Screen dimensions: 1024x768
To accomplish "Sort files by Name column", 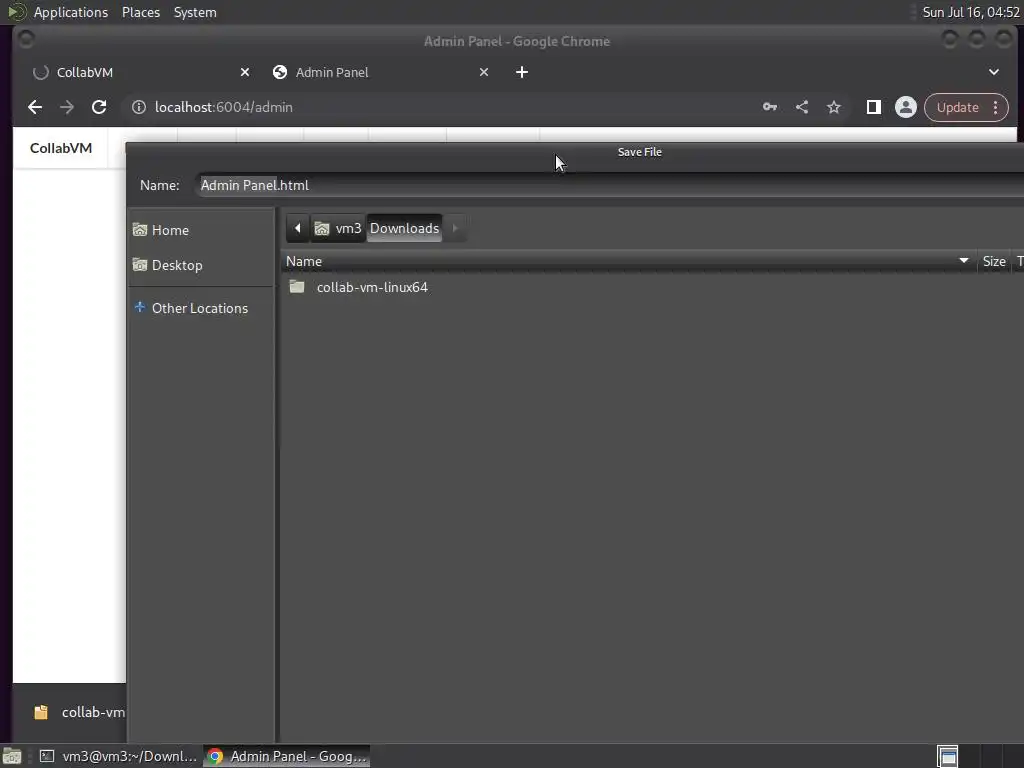I will (628, 261).
